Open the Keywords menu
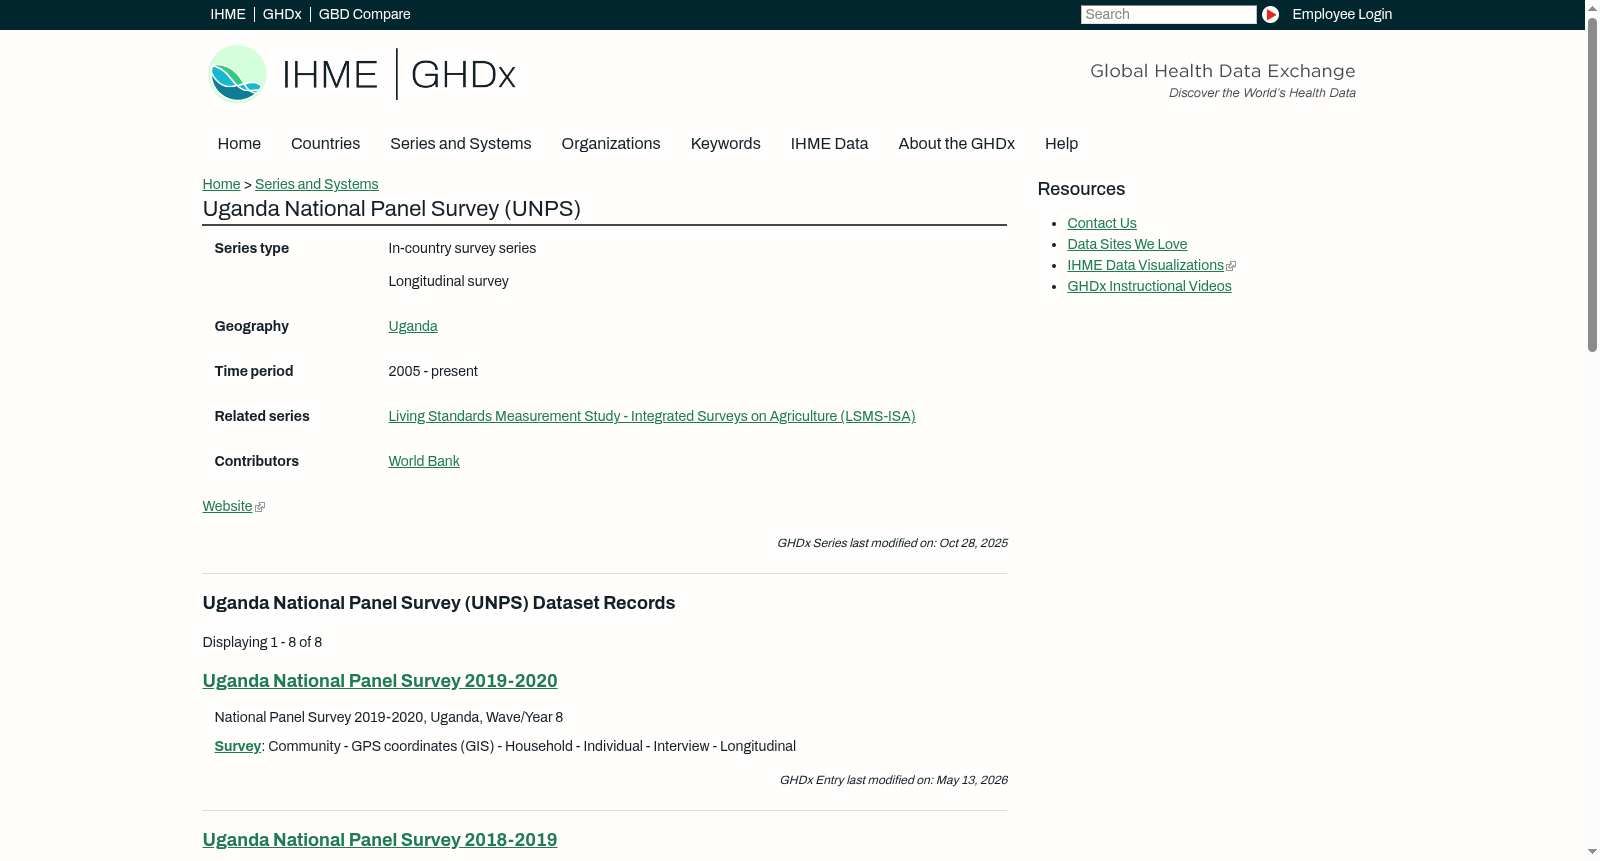 726,144
